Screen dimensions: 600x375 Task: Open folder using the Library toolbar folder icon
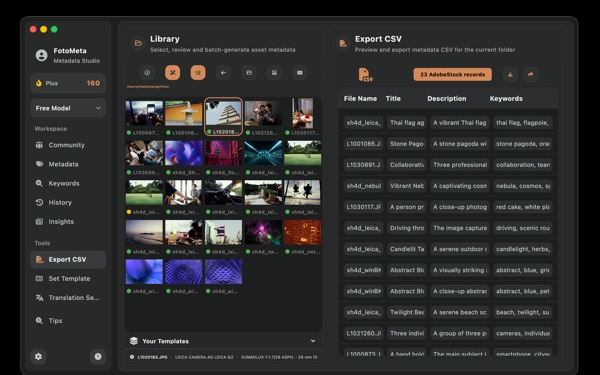[249, 73]
